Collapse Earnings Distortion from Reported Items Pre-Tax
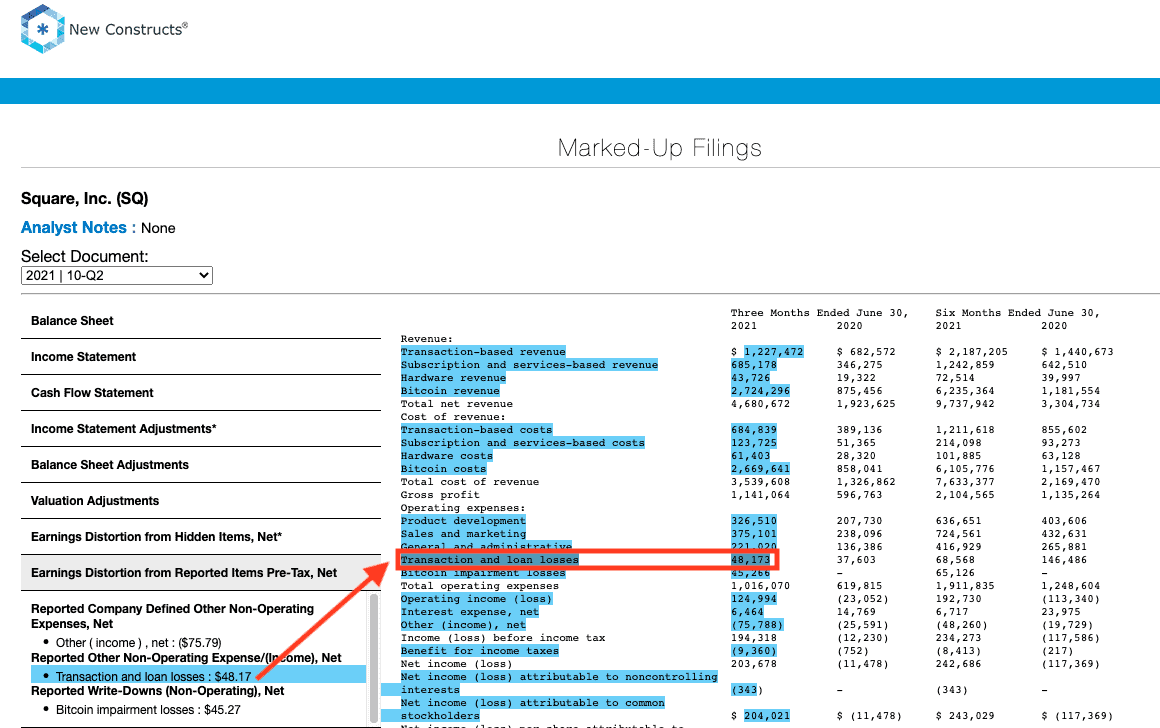 (x=200, y=573)
